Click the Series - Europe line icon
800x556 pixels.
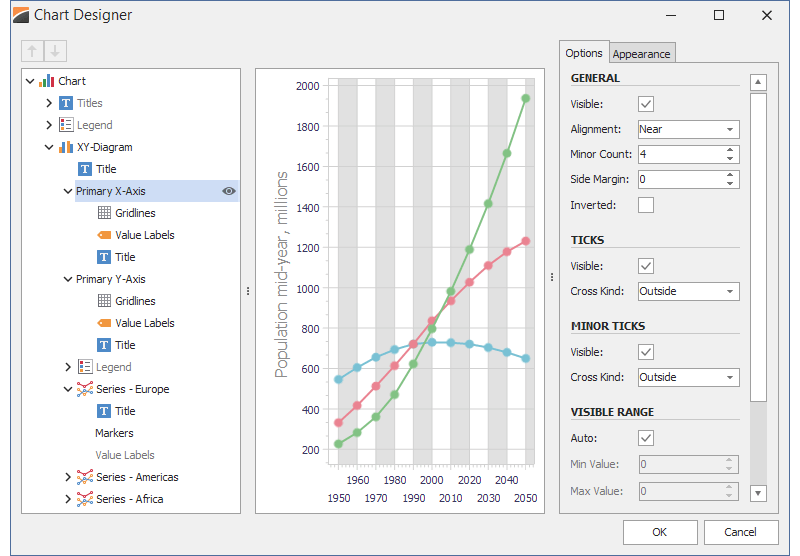click(x=85, y=389)
